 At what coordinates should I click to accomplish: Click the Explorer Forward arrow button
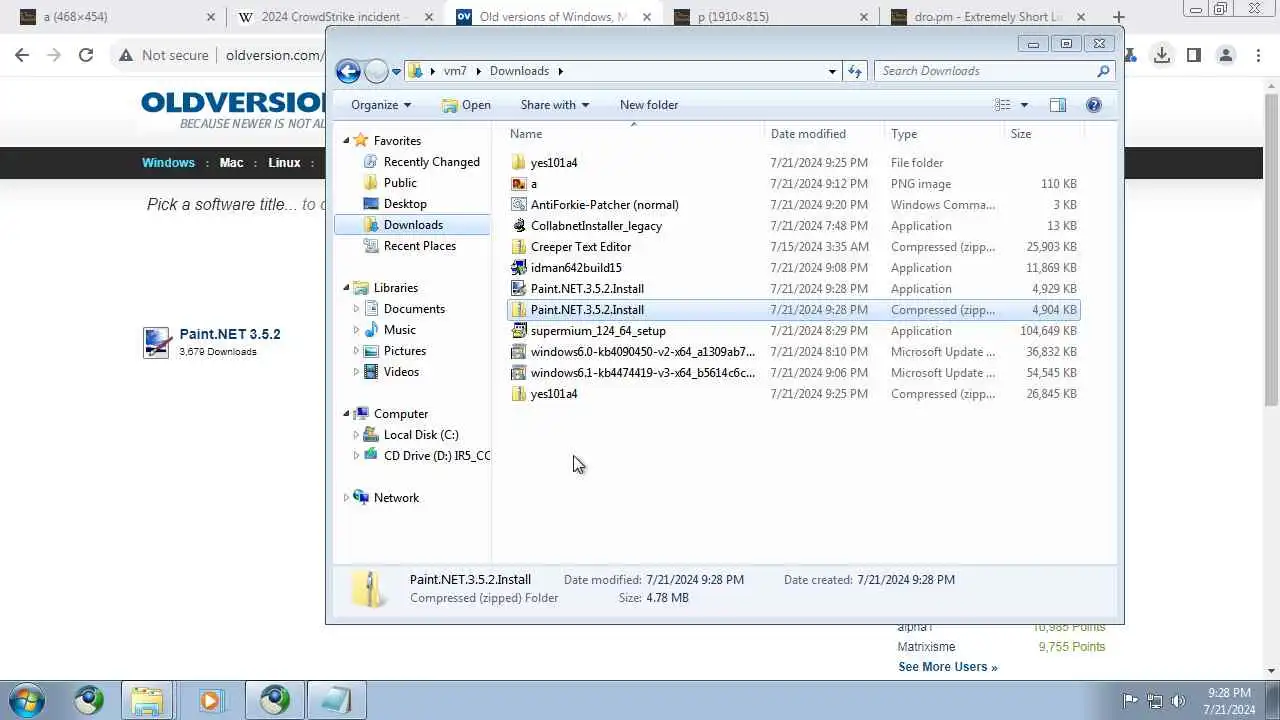(376, 71)
